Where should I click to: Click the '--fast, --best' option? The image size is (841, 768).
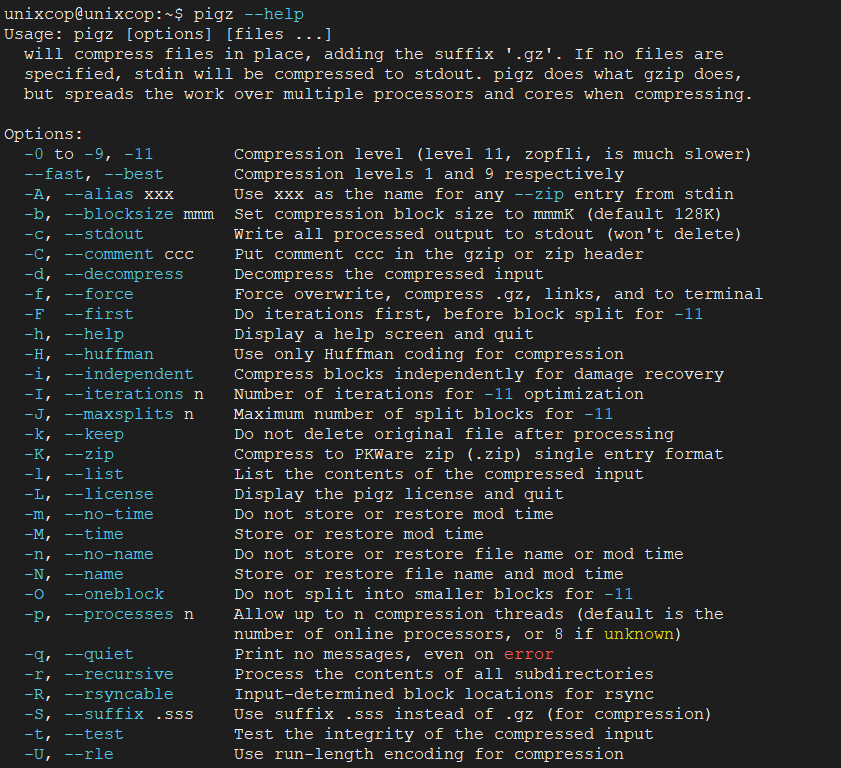[x=94, y=174]
